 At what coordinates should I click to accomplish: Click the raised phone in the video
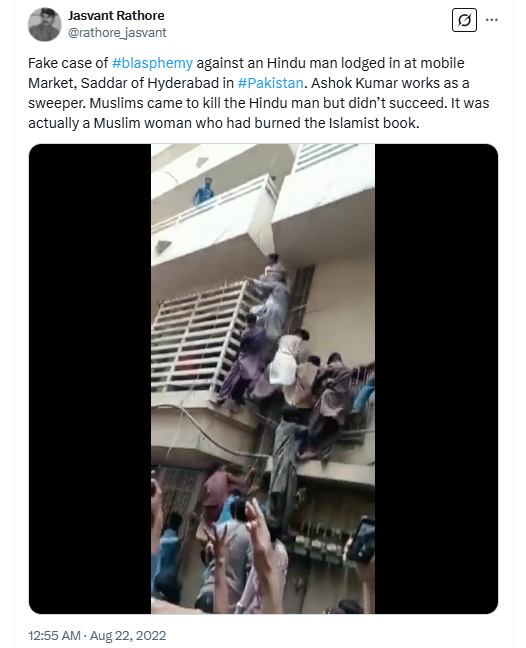click(x=362, y=541)
